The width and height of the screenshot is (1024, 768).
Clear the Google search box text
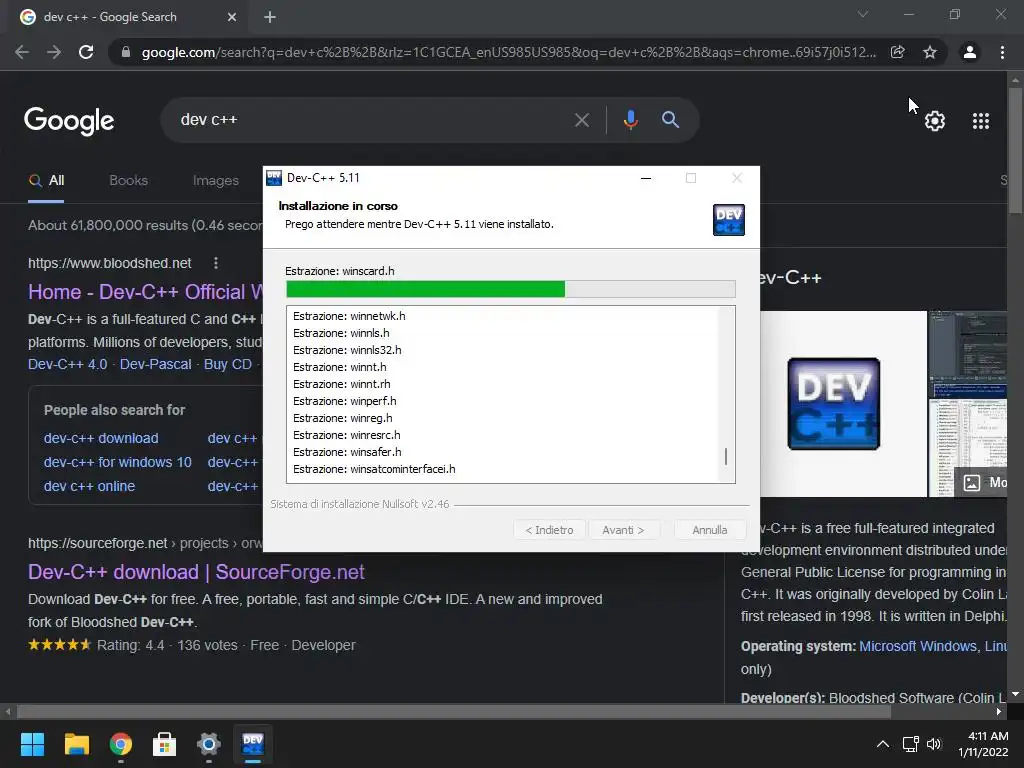pos(582,120)
